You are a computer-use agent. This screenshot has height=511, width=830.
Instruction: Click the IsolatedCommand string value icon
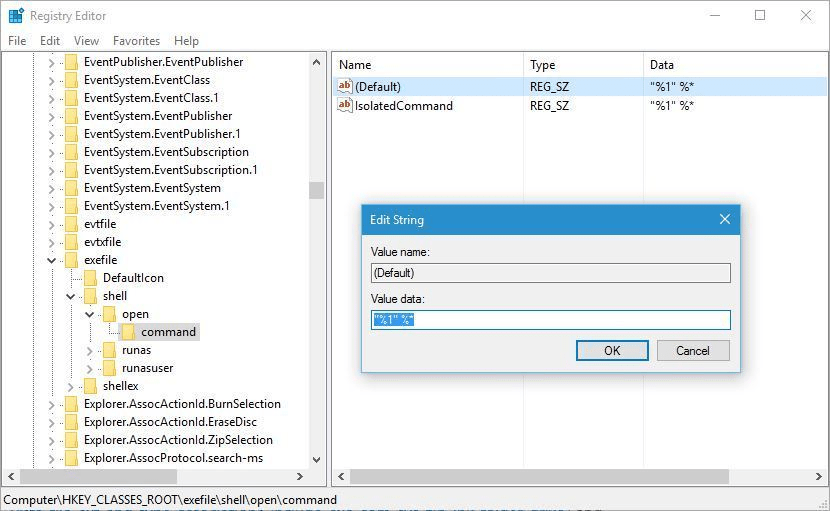[345, 106]
